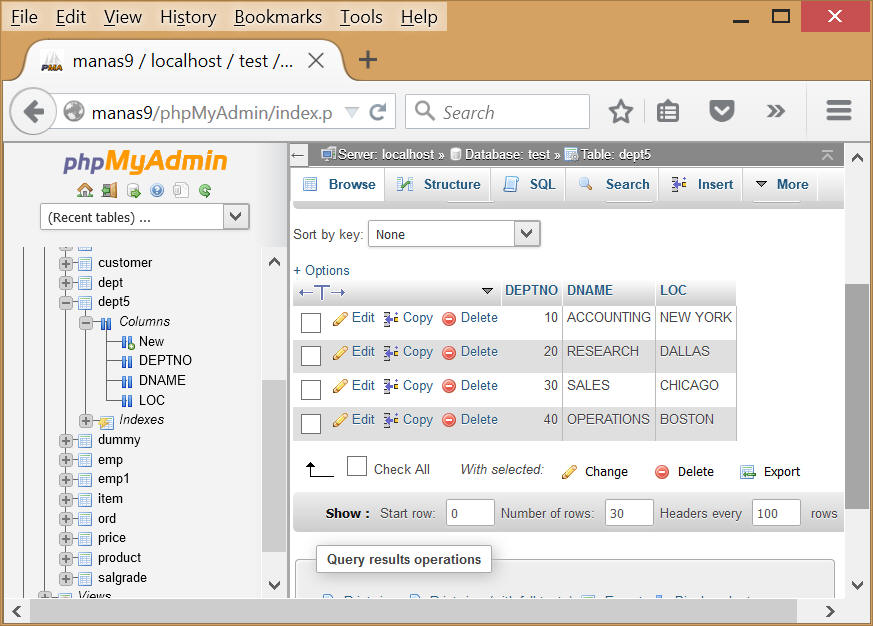Click the browser Search box
Image resolution: width=873 pixels, height=626 pixels.
[x=497, y=112]
